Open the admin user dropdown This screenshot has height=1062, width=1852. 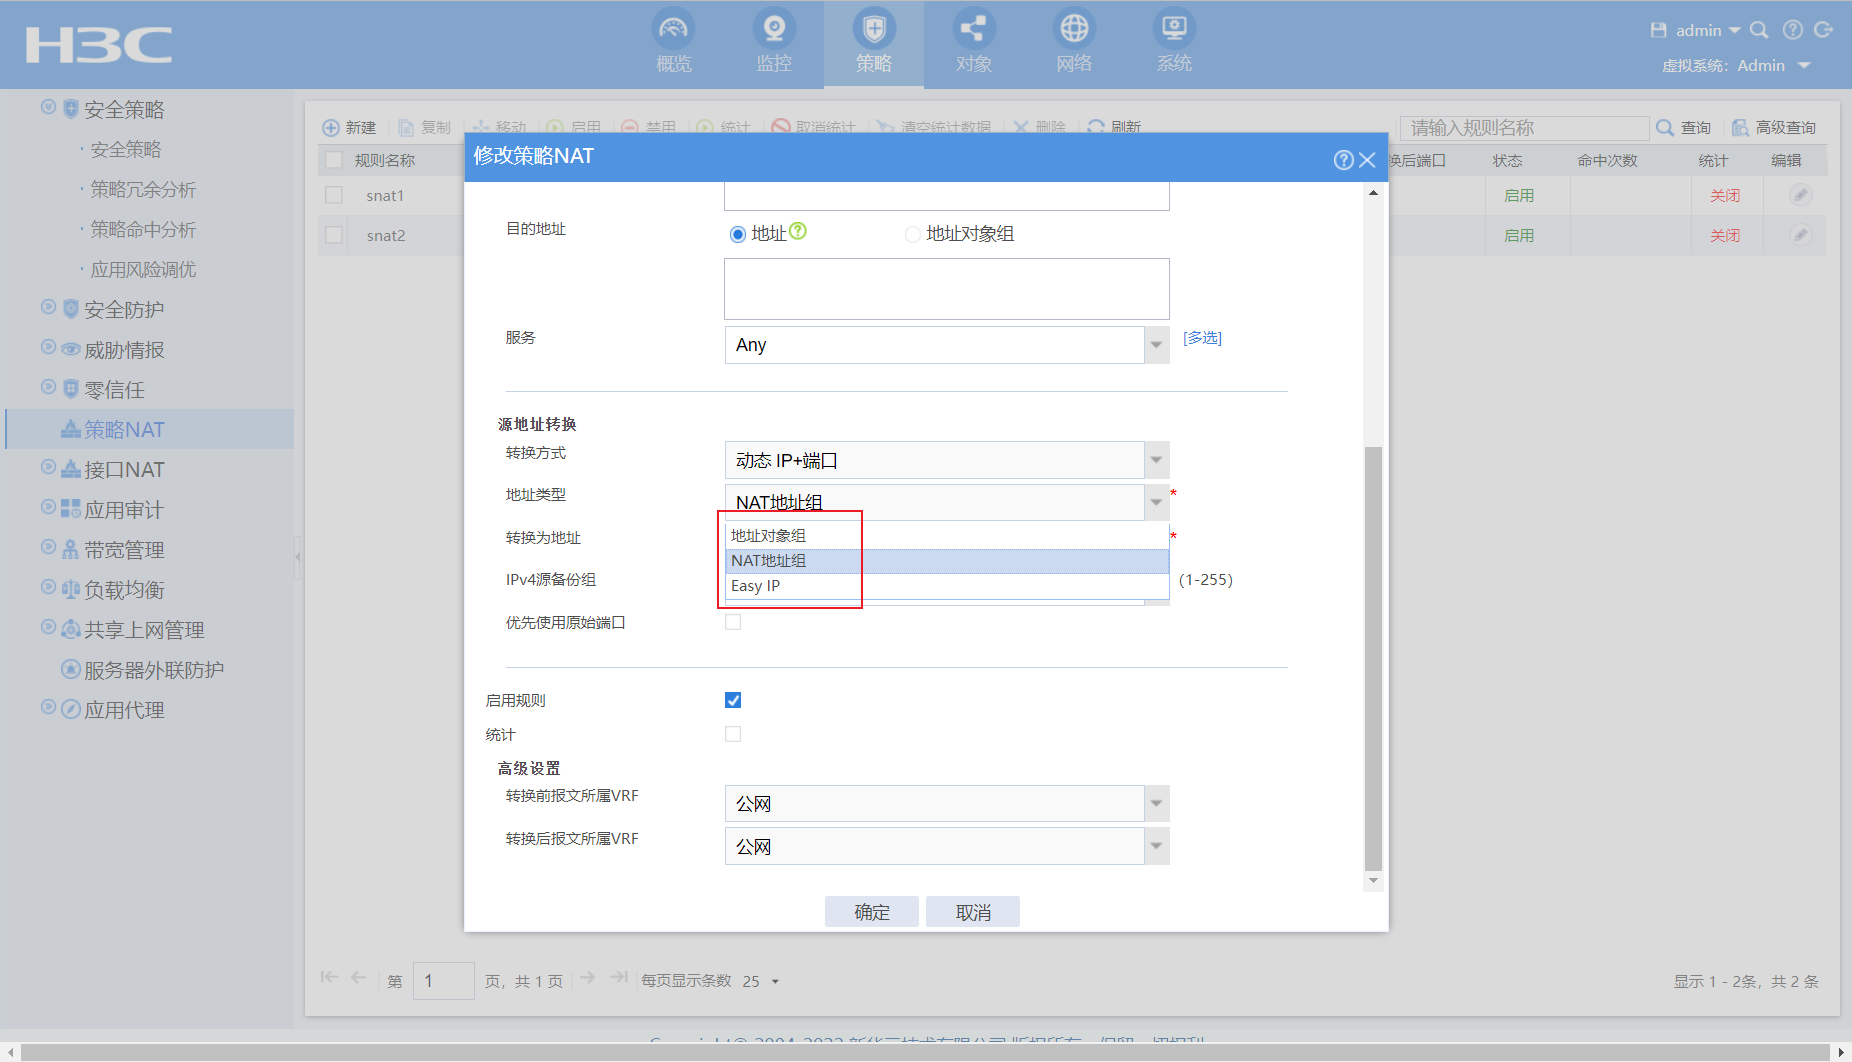[x=1709, y=30]
